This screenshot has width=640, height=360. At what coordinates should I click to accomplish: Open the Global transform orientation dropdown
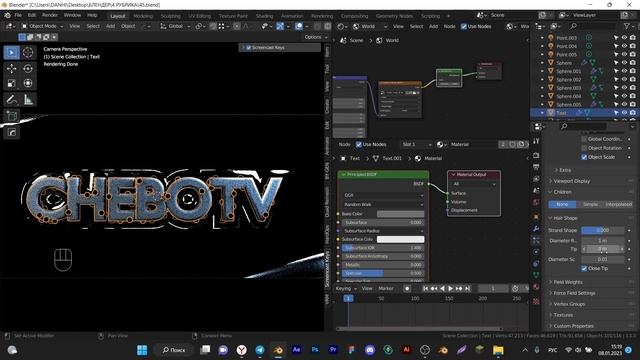pyautogui.click(x=175, y=26)
